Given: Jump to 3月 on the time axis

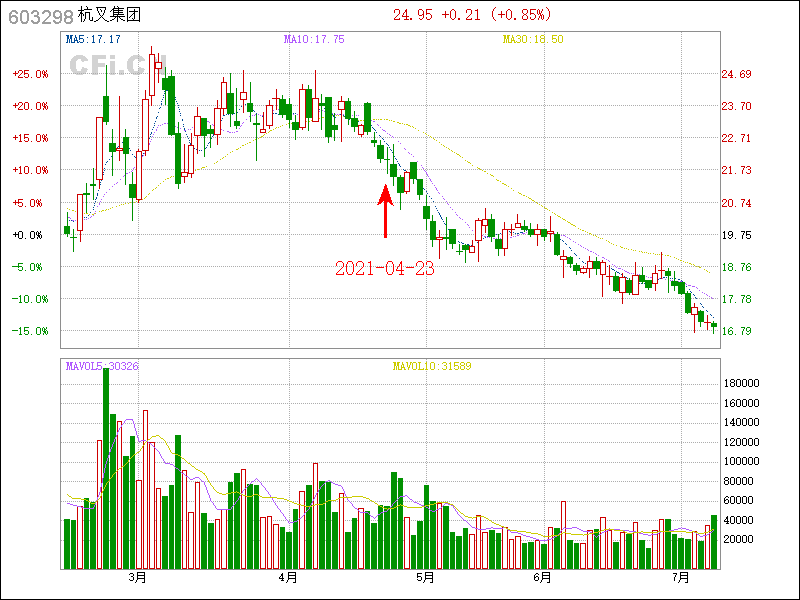Looking at the screenshot, I should click(138, 578).
